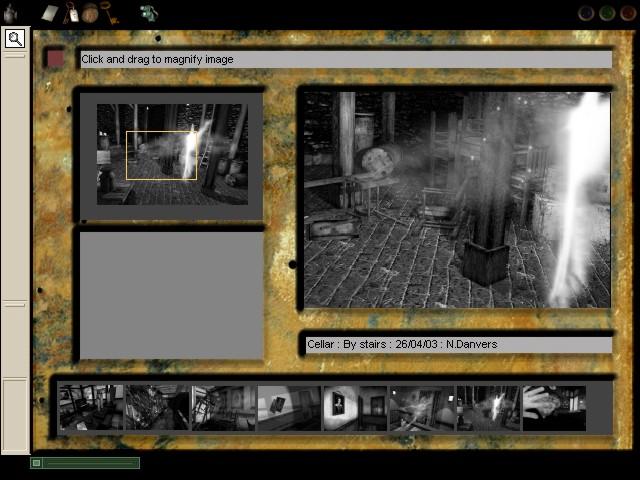Select the tag label inventory item

(72, 13)
